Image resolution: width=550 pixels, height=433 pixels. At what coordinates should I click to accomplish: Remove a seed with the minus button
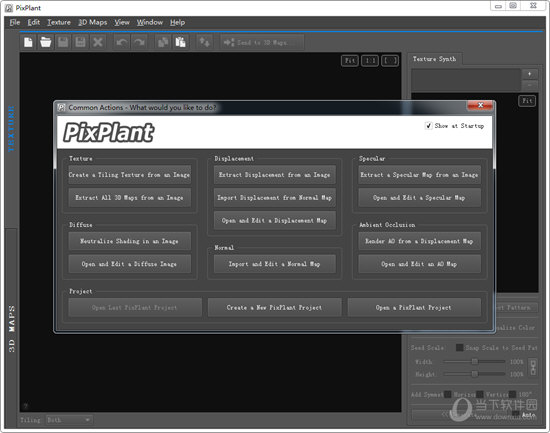point(530,85)
